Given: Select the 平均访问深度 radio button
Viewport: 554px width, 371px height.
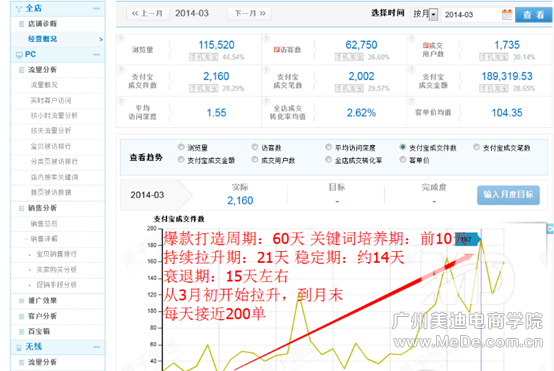Looking at the screenshot, I should [x=329, y=147].
